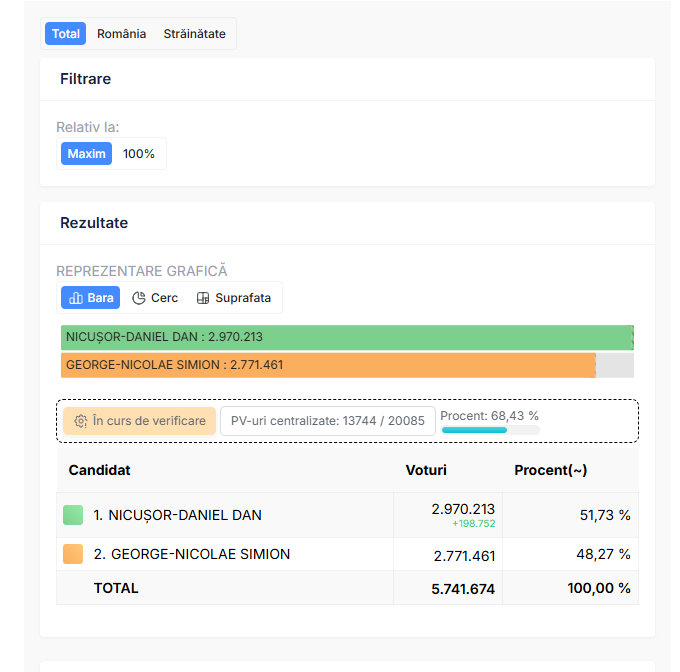Switch to the Străinătate tab
The width and height of the screenshot is (680, 672).
click(194, 34)
